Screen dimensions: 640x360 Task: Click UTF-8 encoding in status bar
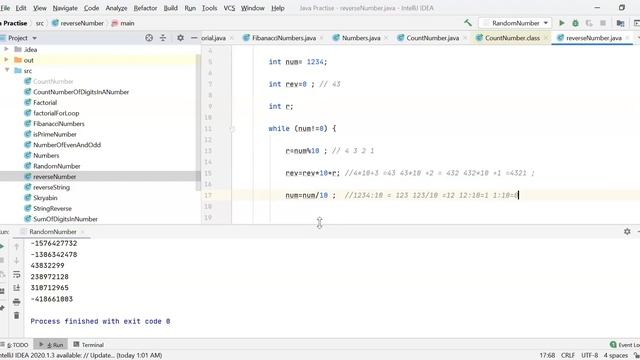(589, 356)
